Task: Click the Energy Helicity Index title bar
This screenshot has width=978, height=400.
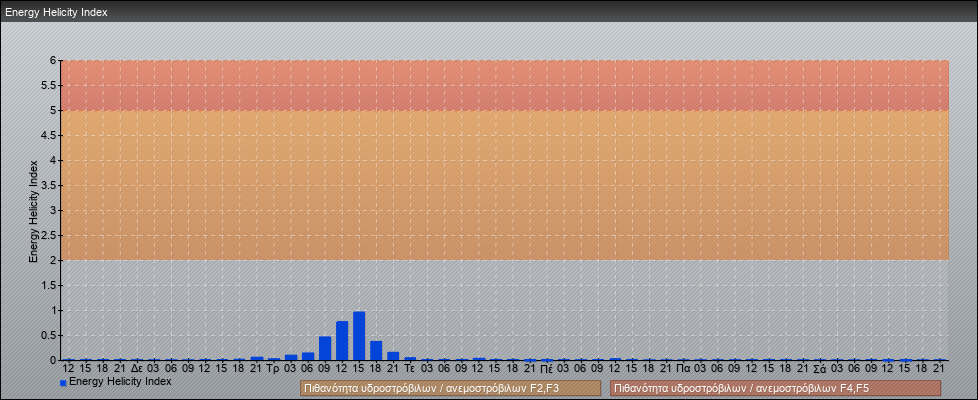Action: click(57, 12)
